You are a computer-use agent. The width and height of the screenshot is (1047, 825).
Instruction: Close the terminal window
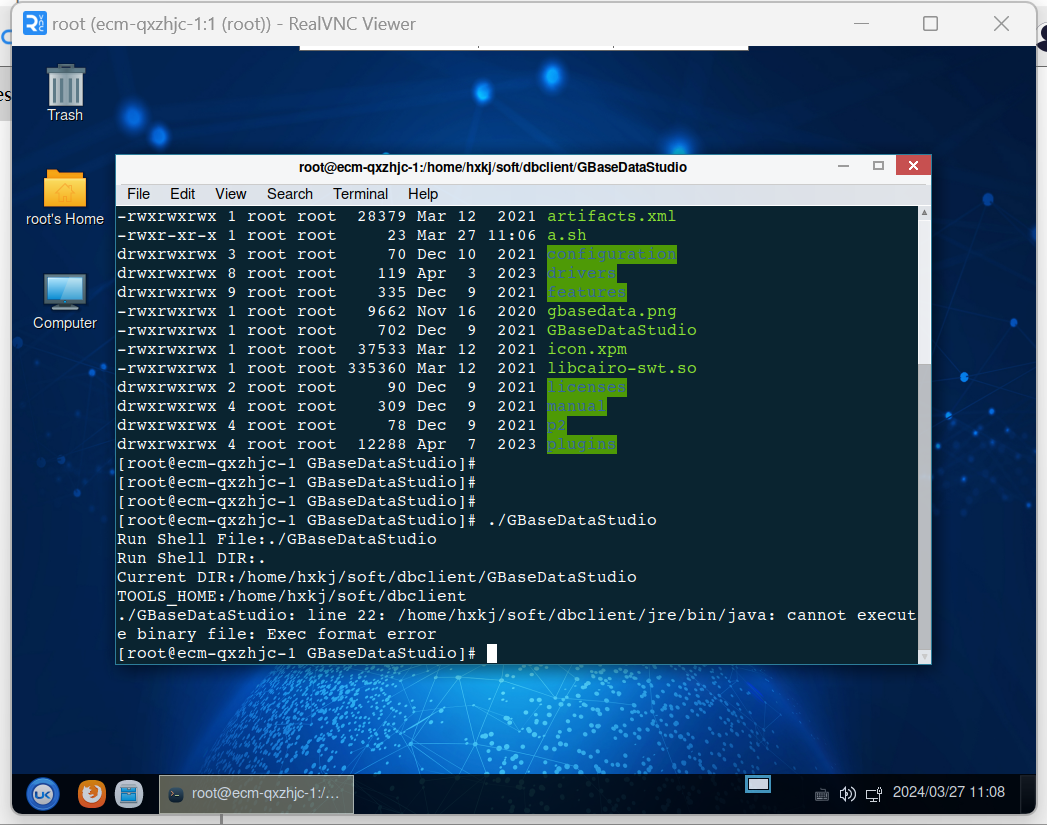(913, 166)
